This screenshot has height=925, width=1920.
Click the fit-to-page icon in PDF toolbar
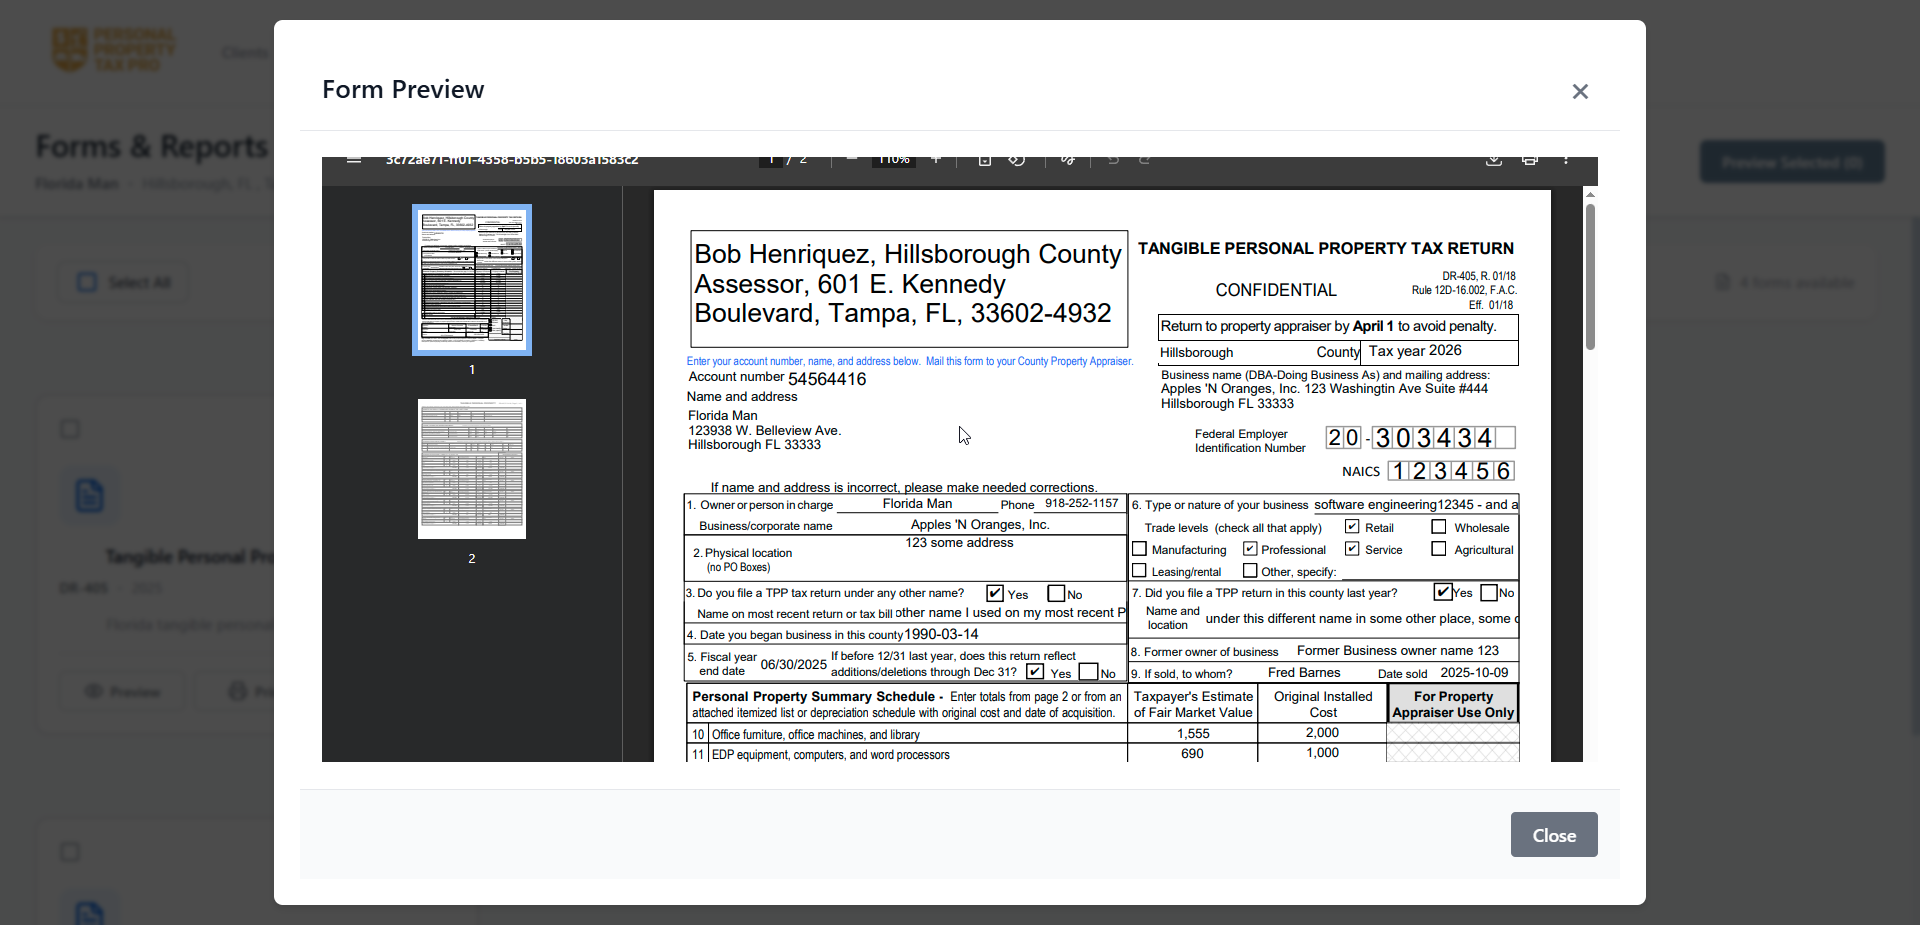[985, 160]
